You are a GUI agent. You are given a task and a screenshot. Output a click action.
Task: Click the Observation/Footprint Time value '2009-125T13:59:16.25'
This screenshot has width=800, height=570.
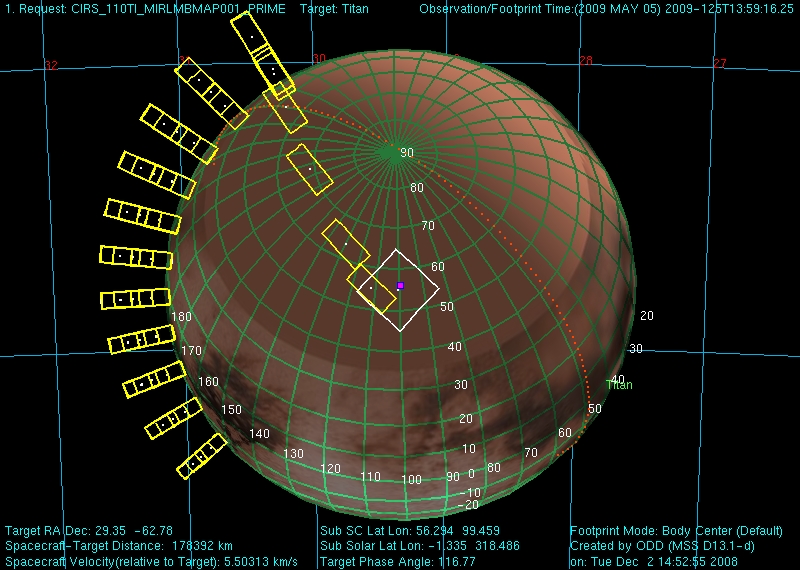(729, 9)
